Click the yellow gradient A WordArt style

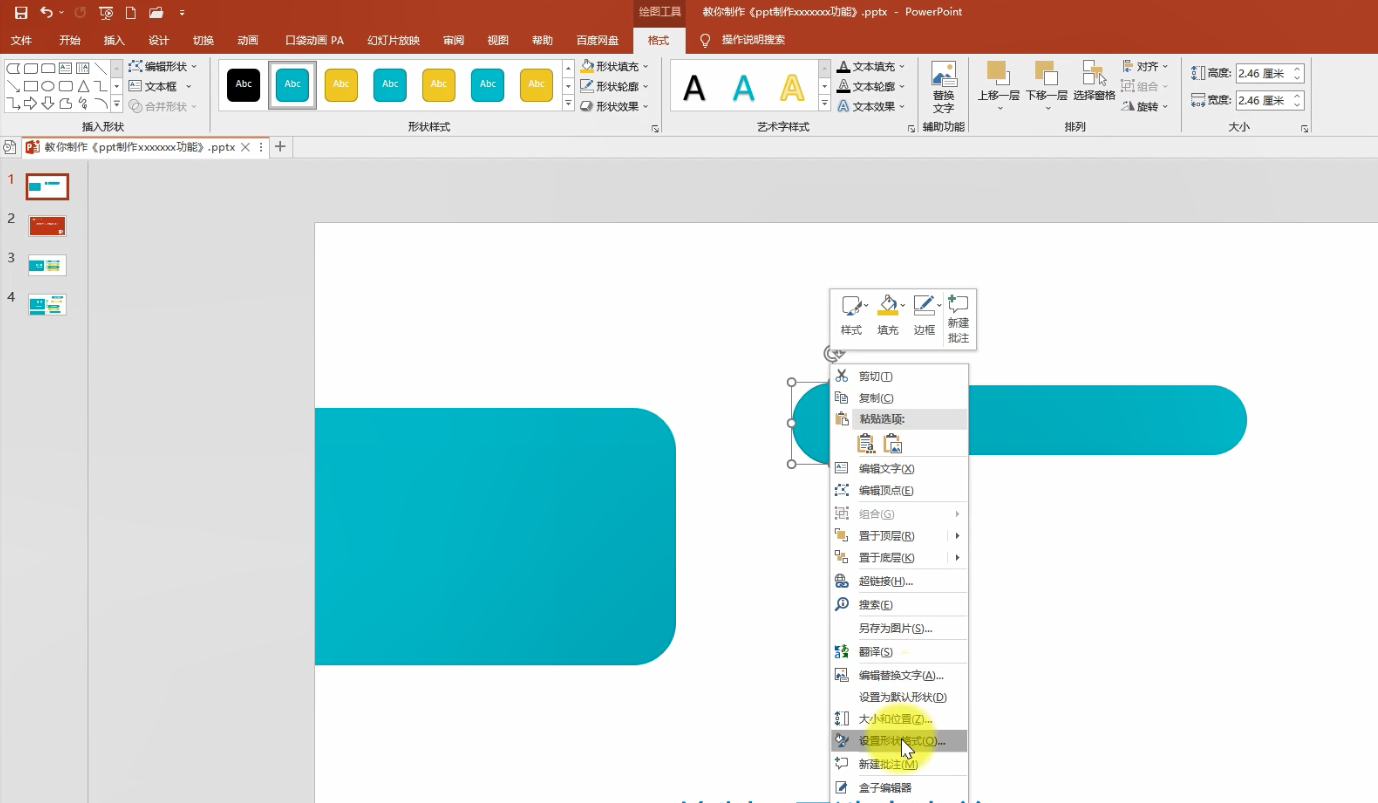(x=791, y=88)
